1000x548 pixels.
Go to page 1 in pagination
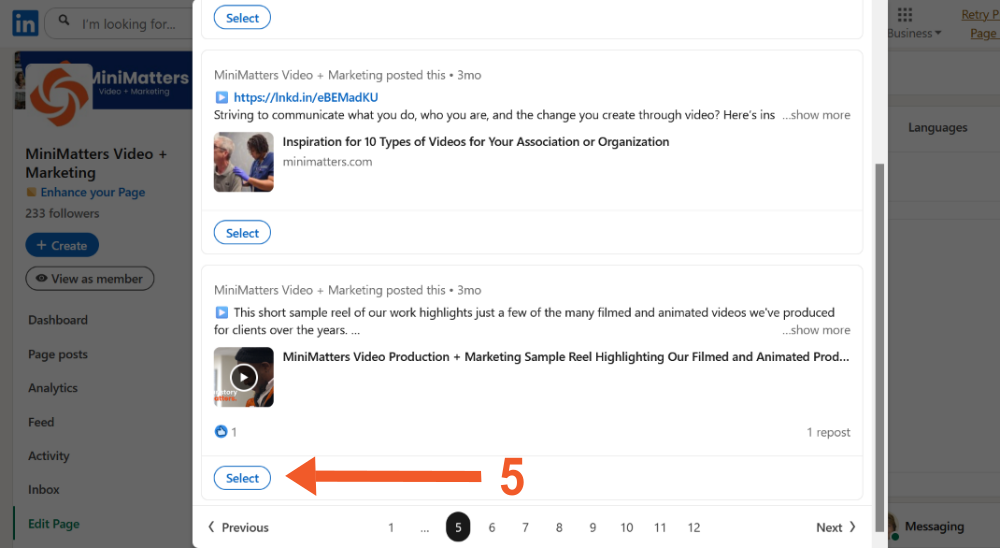[391, 528]
